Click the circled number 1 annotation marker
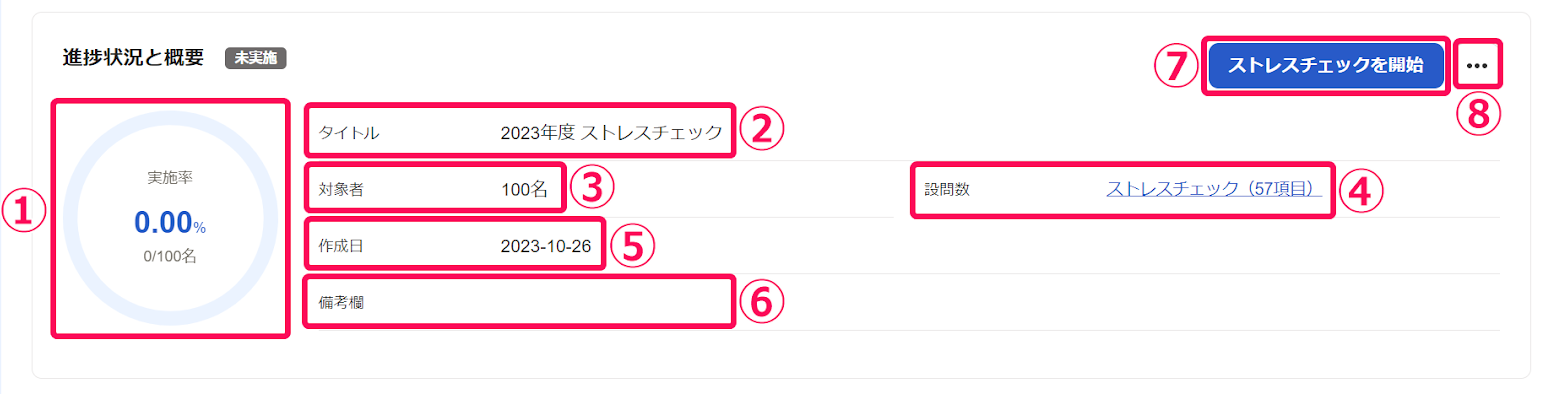1552x394 pixels. [x=24, y=211]
